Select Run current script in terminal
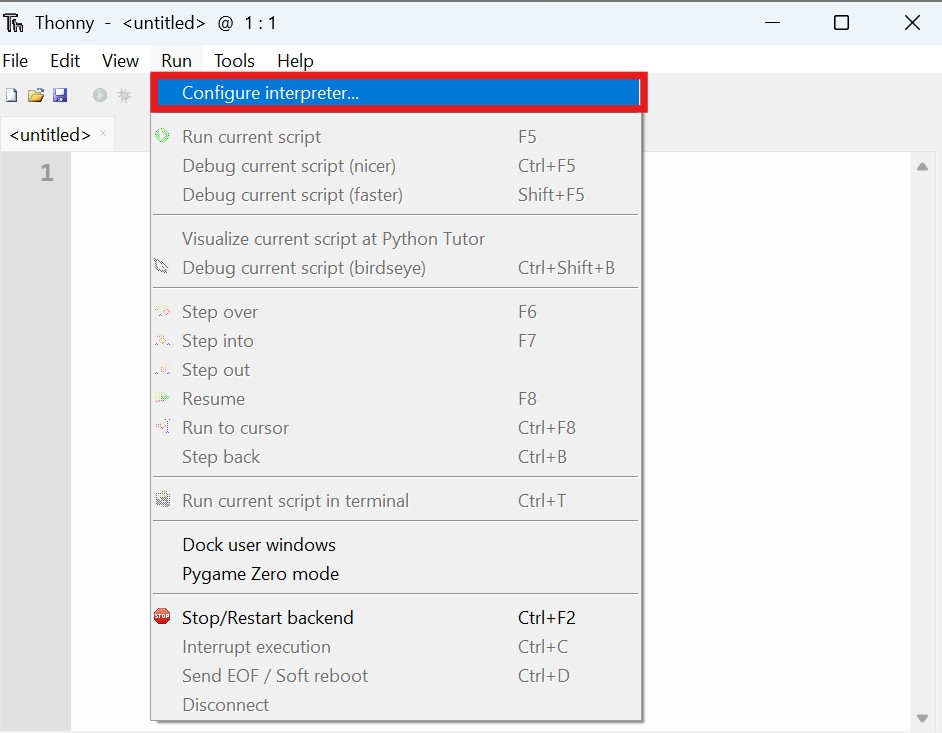Image resolution: width=942 pixels, height=733 pixels. point(397,500)
